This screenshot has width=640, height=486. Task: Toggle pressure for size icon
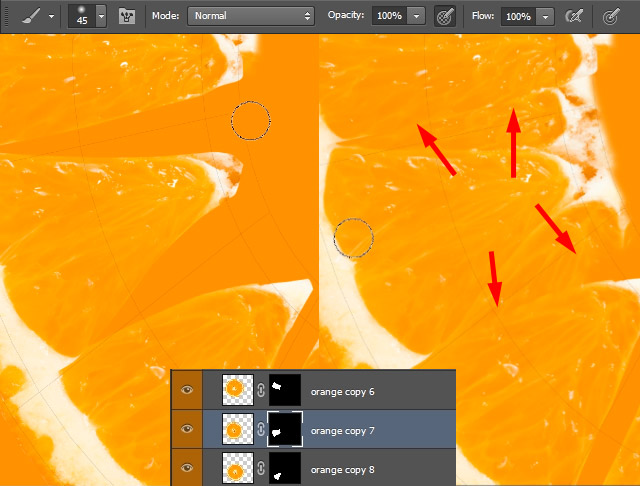point(611,16)
